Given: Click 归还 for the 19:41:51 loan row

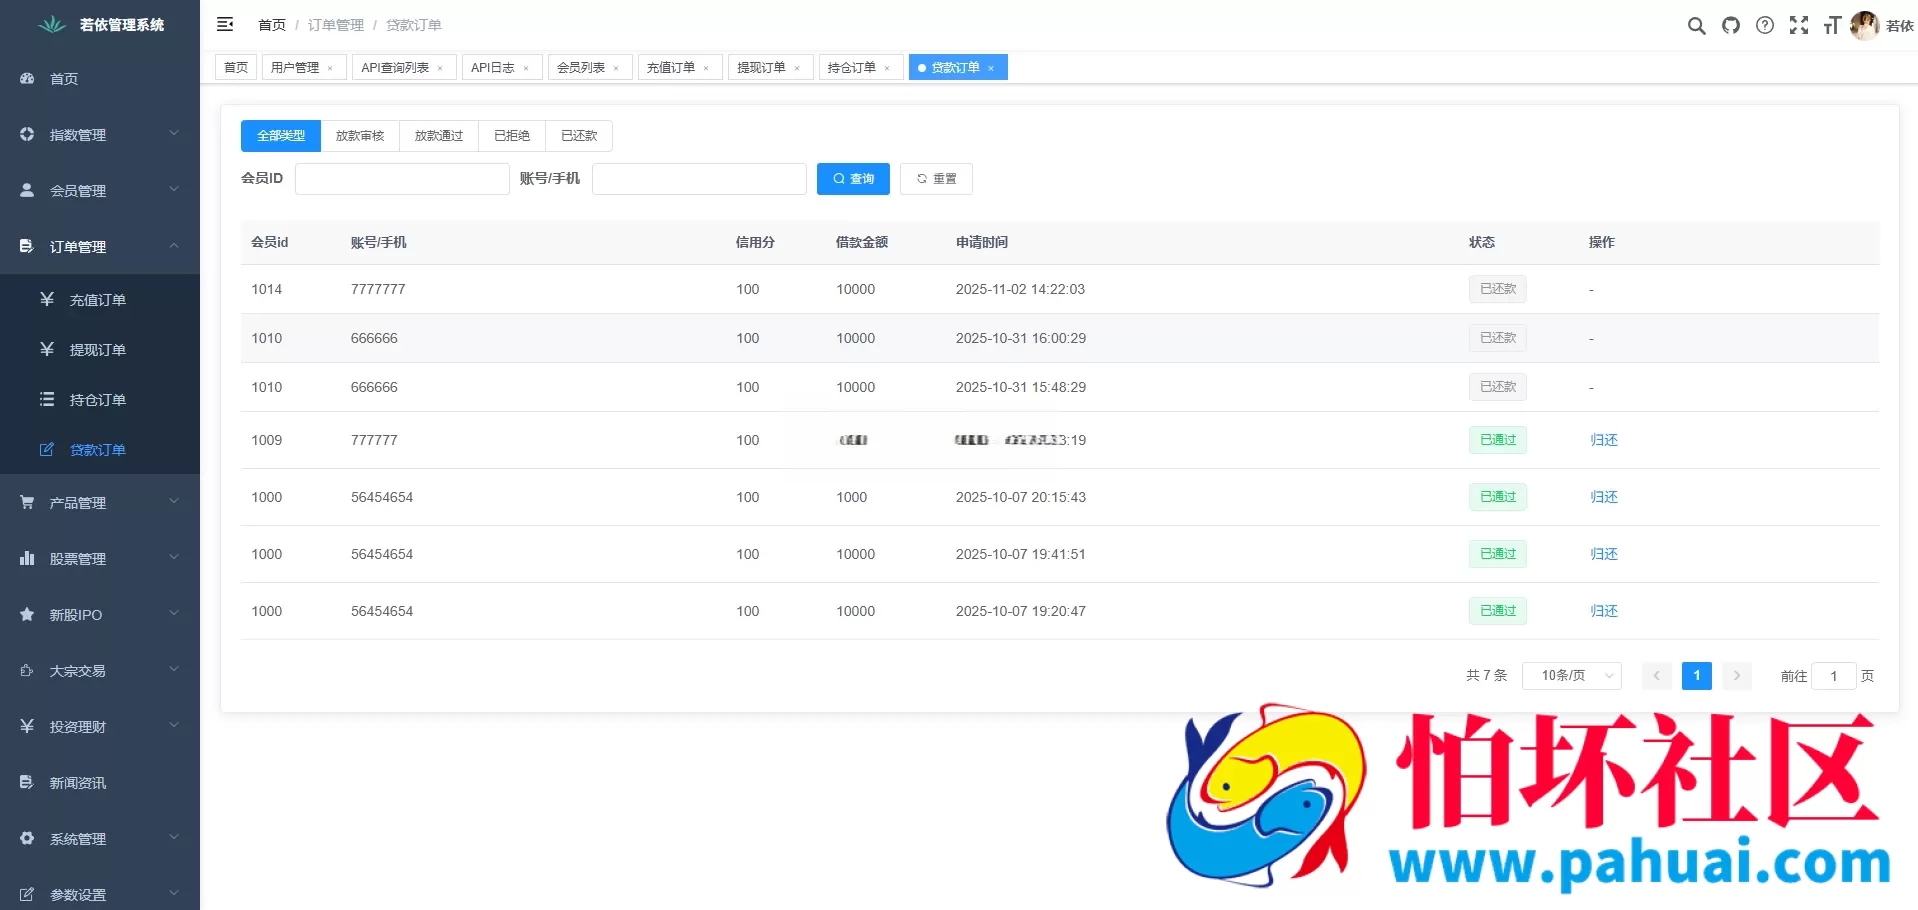Looking at the screenshot, I should [x=1604, y=554].
